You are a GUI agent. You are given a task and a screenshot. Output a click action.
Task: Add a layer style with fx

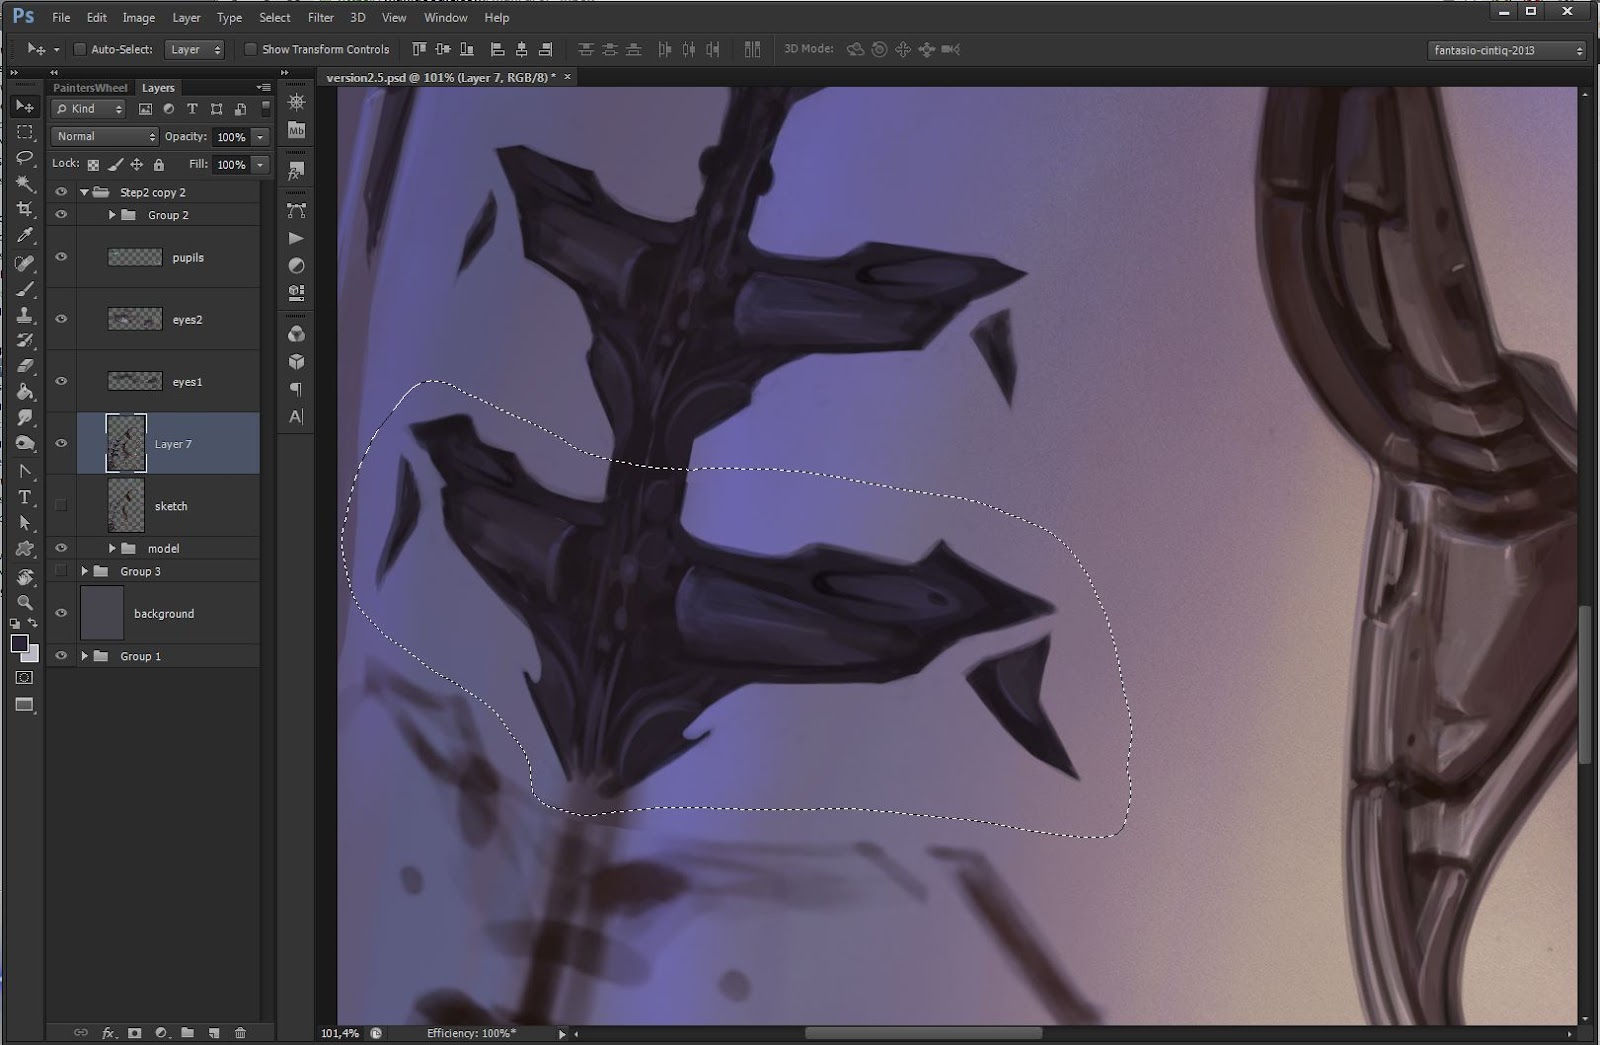coord(109,1033)
